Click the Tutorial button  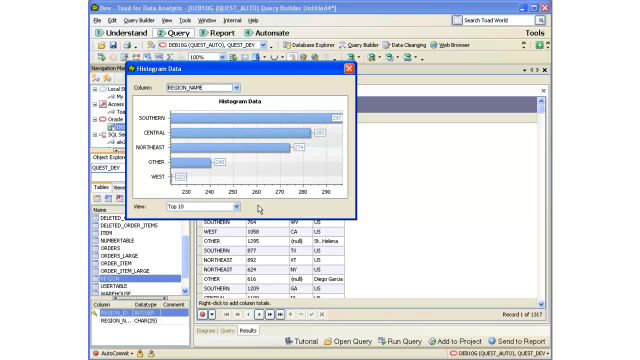pos(301,341)
